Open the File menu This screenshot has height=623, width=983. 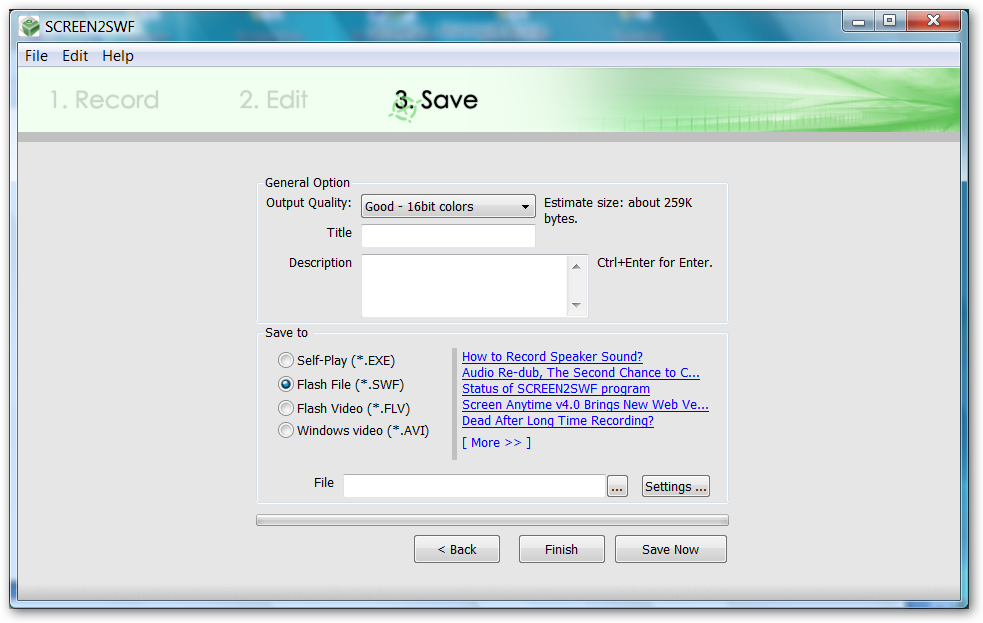click(x=36, y=56)
